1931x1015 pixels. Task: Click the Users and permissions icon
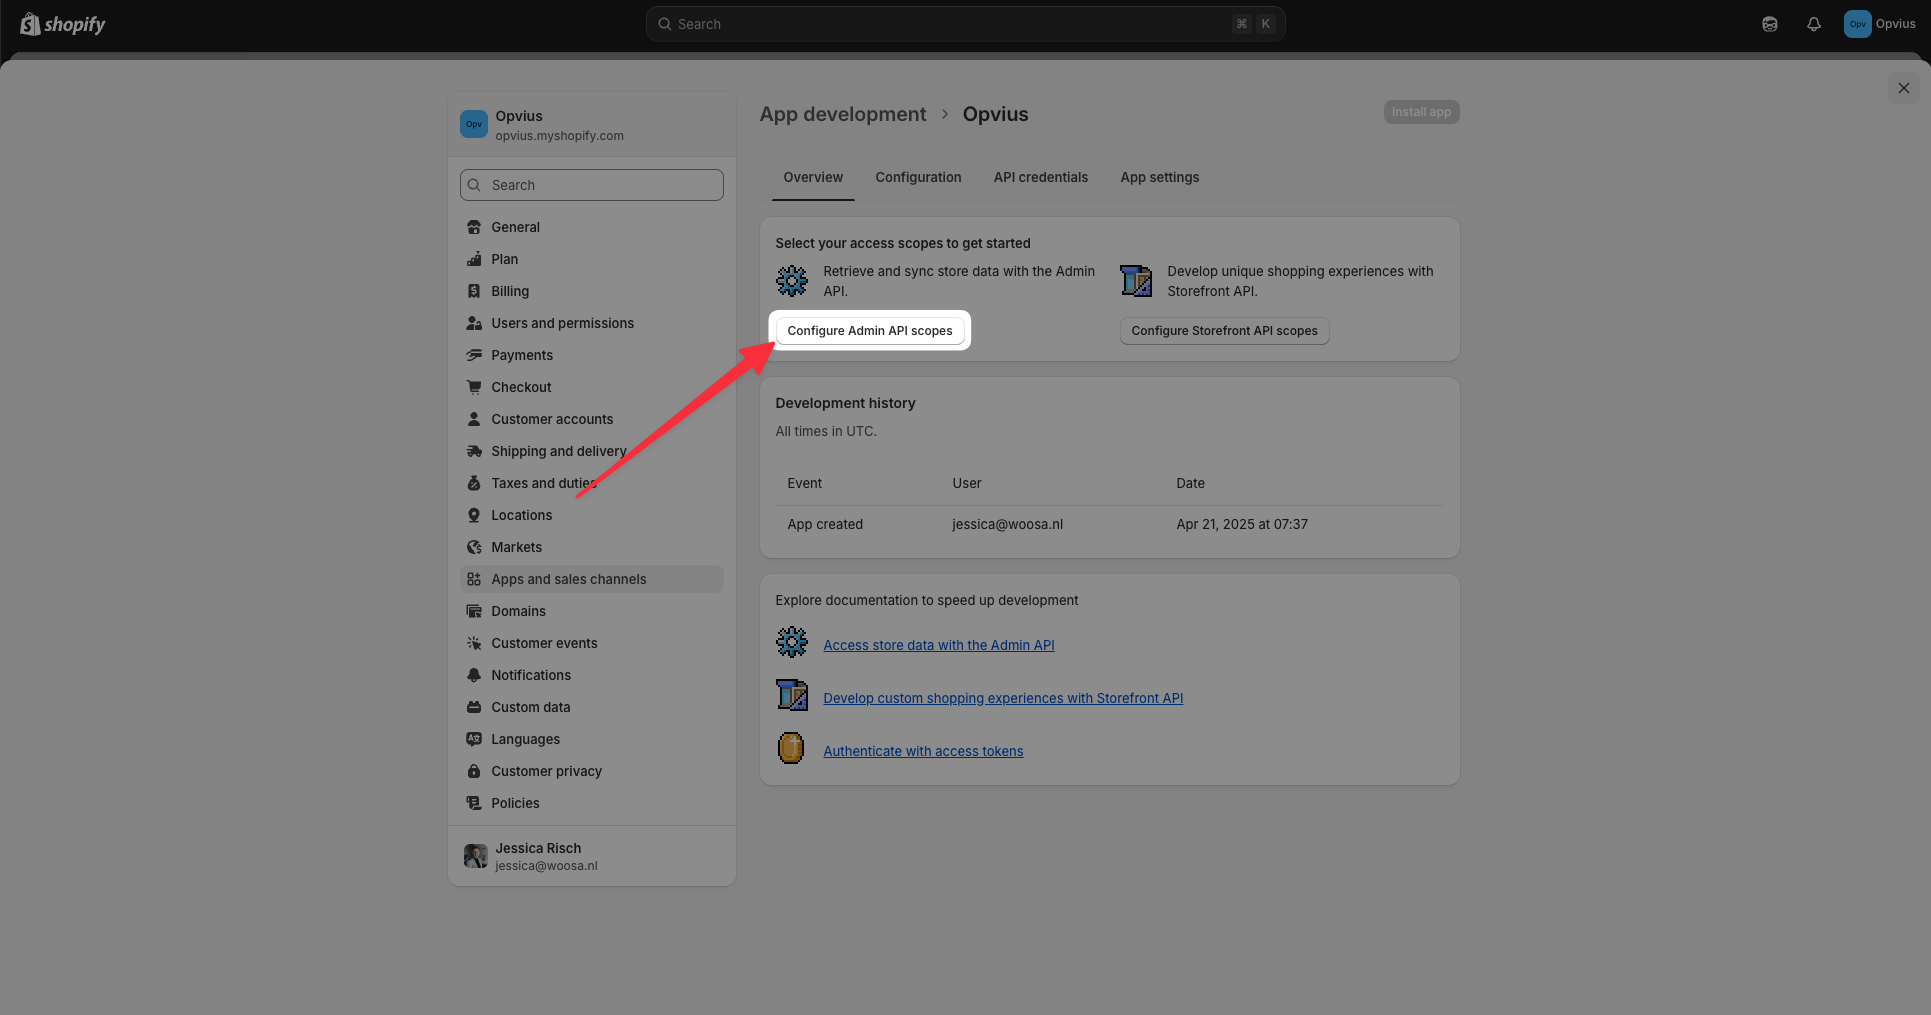[474, 323]
